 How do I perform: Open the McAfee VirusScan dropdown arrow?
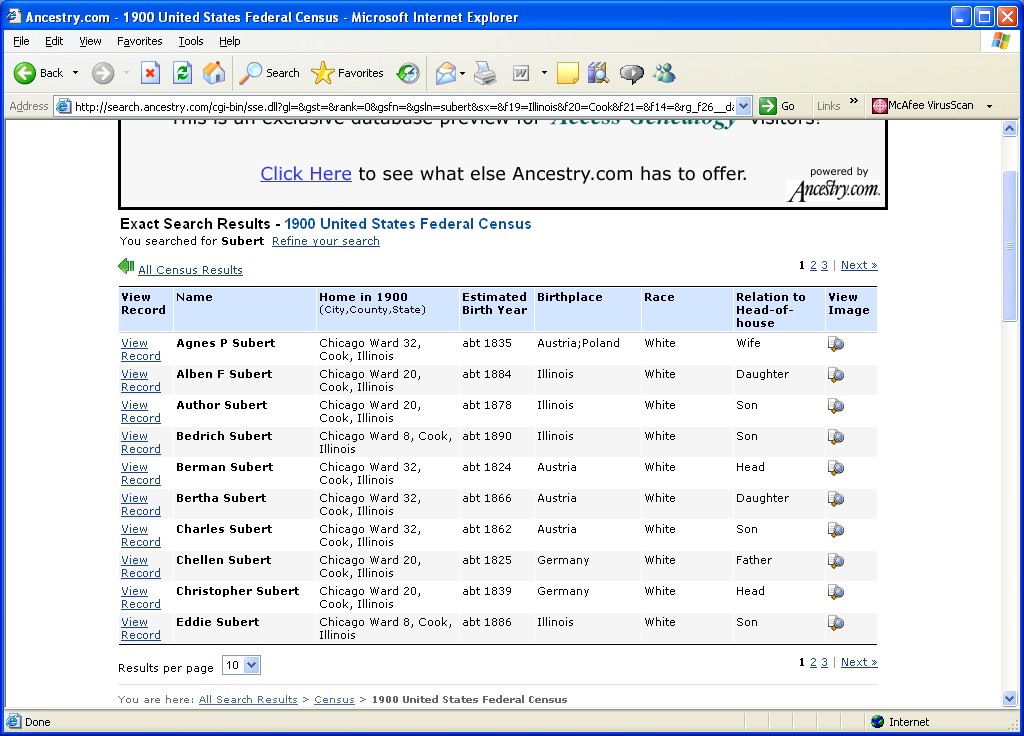[x=989, y=106]
